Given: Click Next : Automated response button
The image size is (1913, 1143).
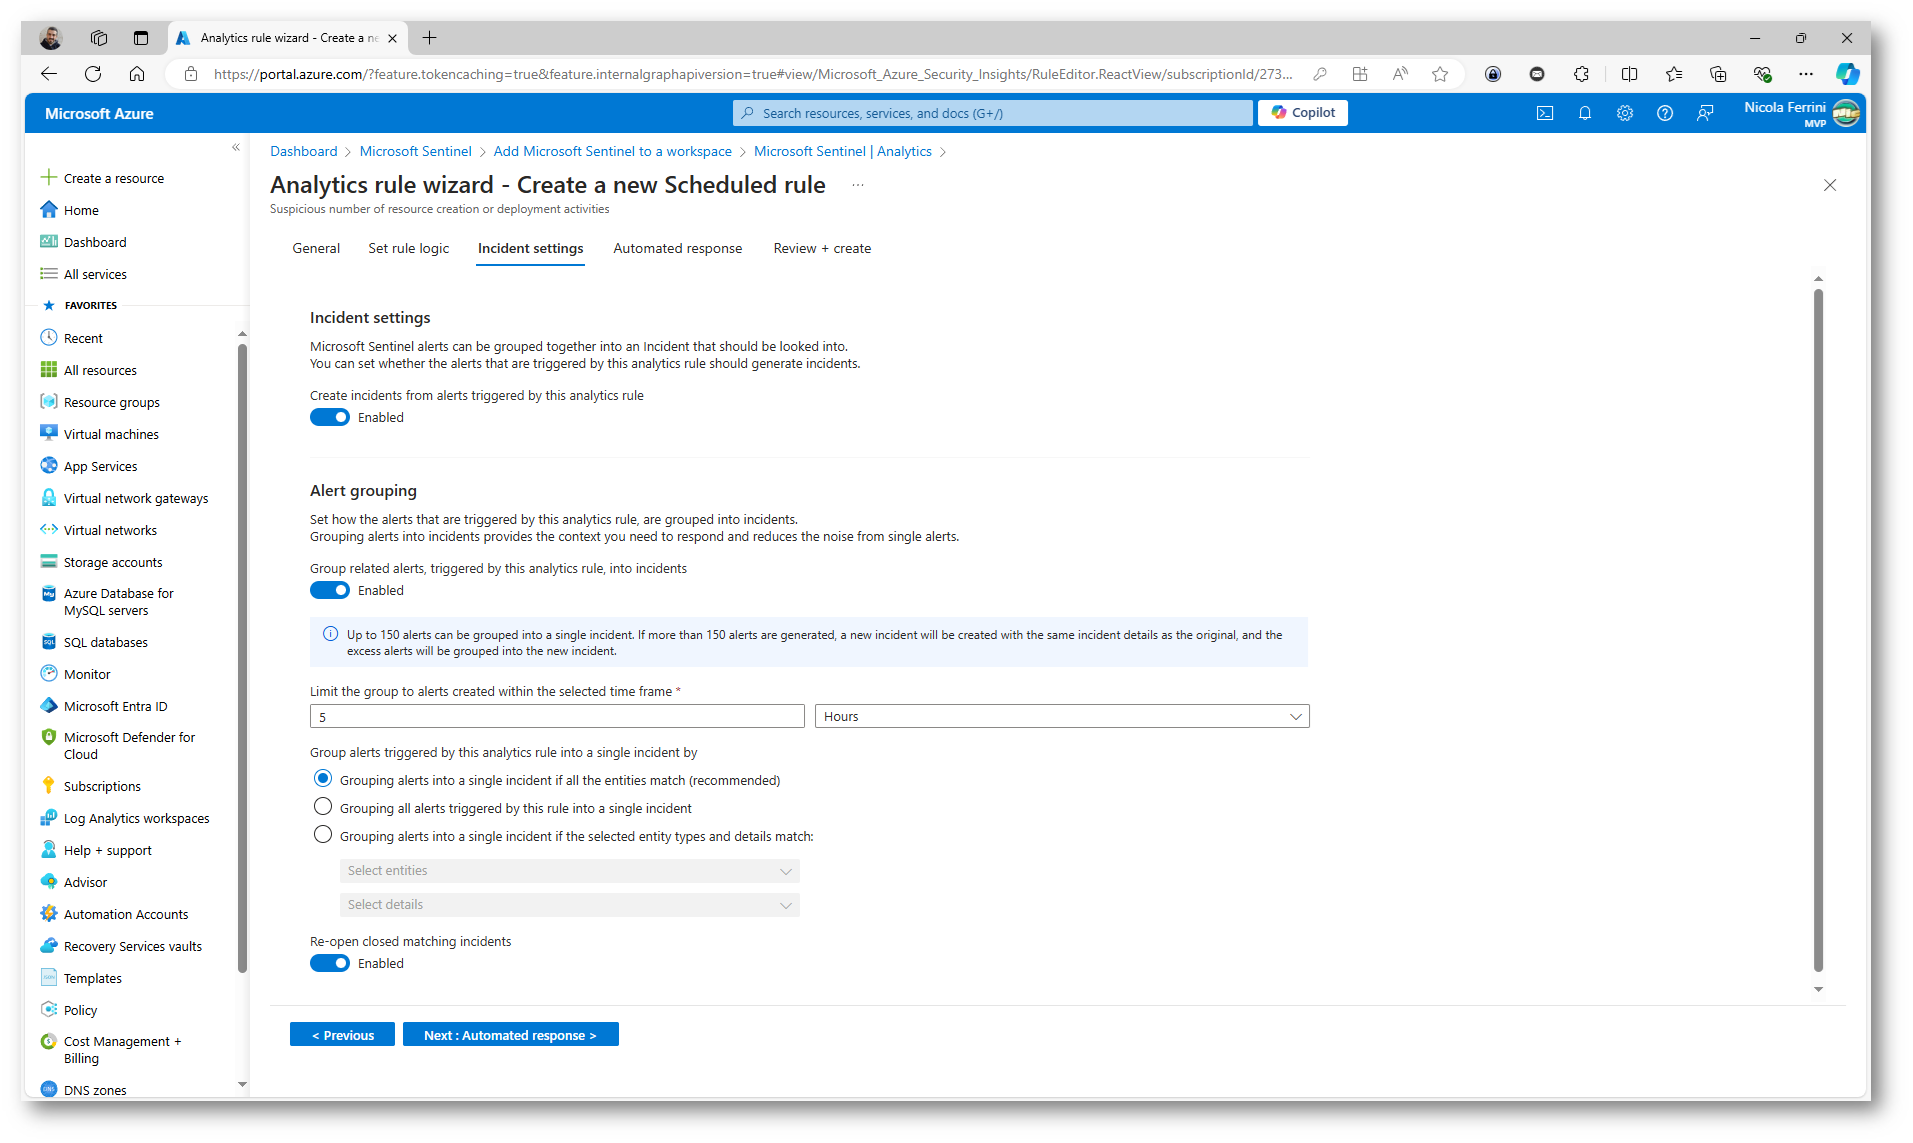Looking at the screenshot, I should [510, 1035].
